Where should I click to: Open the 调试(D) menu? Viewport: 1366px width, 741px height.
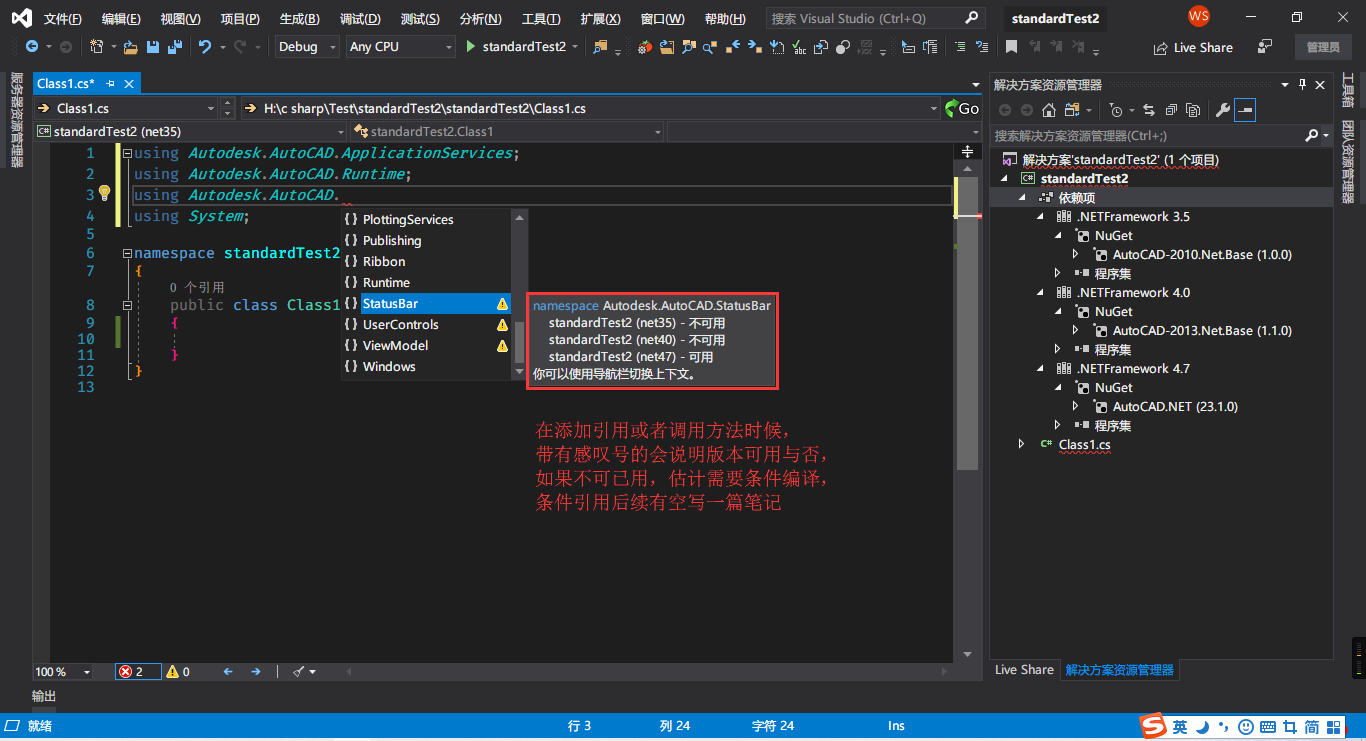click(x=359, y=19)
